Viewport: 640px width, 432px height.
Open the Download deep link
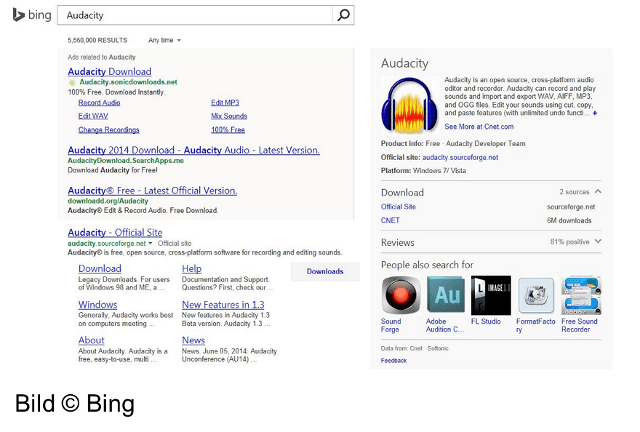100,269
